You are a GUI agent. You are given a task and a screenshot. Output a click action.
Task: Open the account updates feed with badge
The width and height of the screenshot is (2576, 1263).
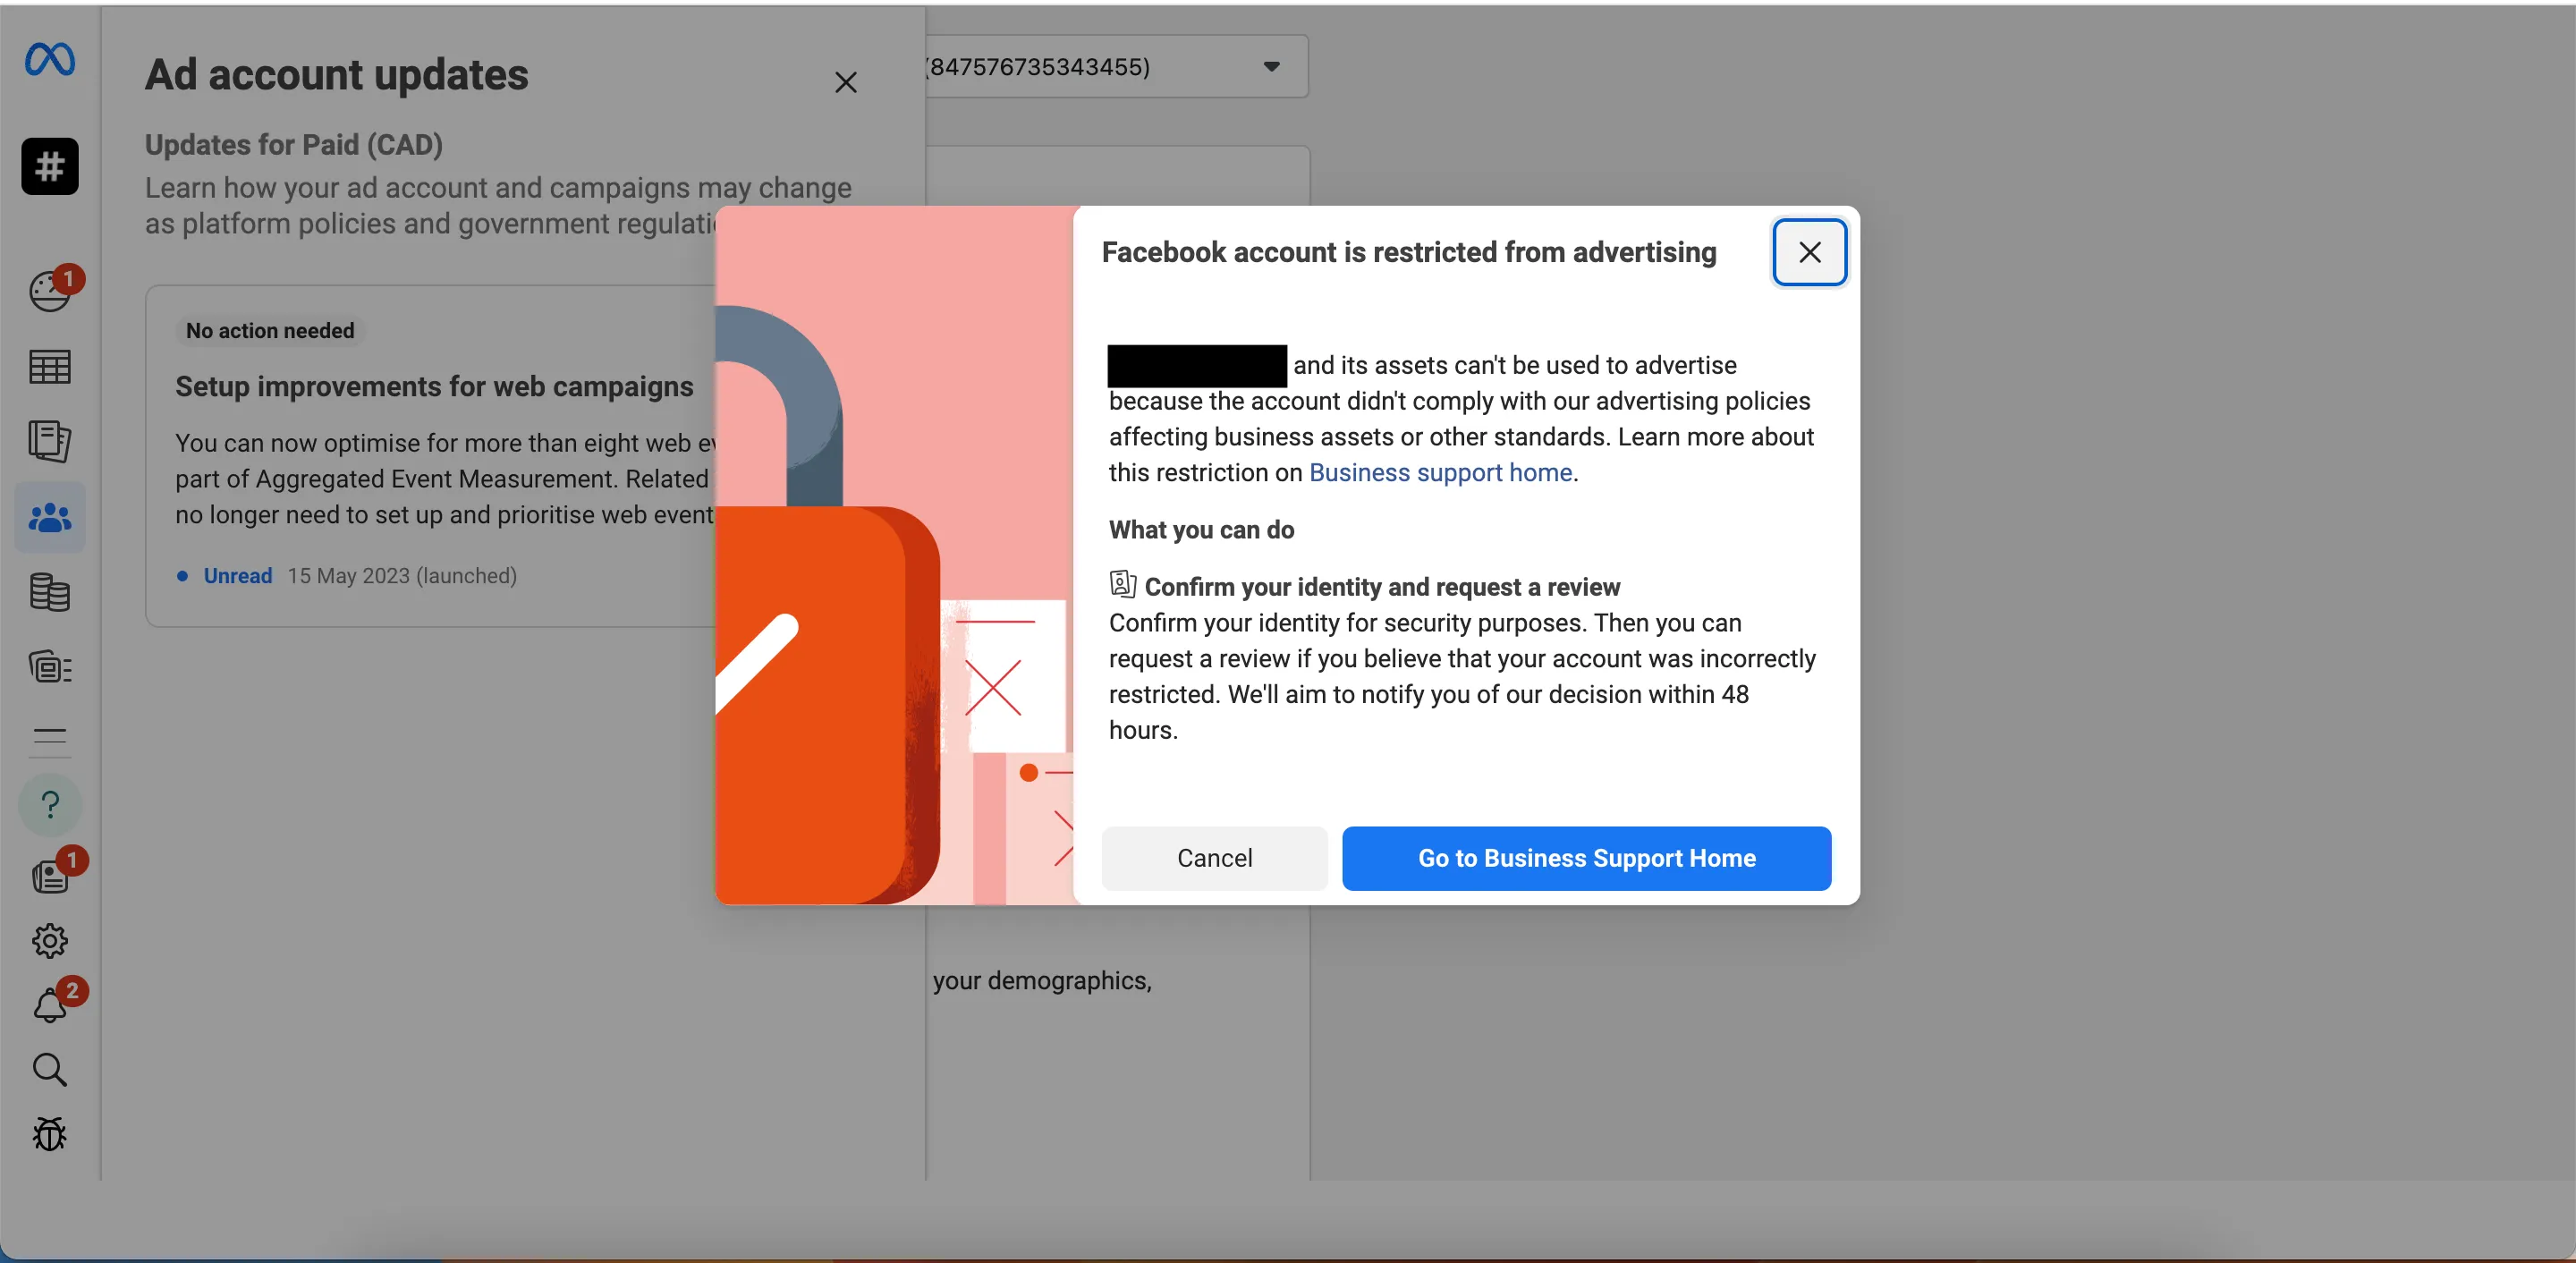coord(49,874)
